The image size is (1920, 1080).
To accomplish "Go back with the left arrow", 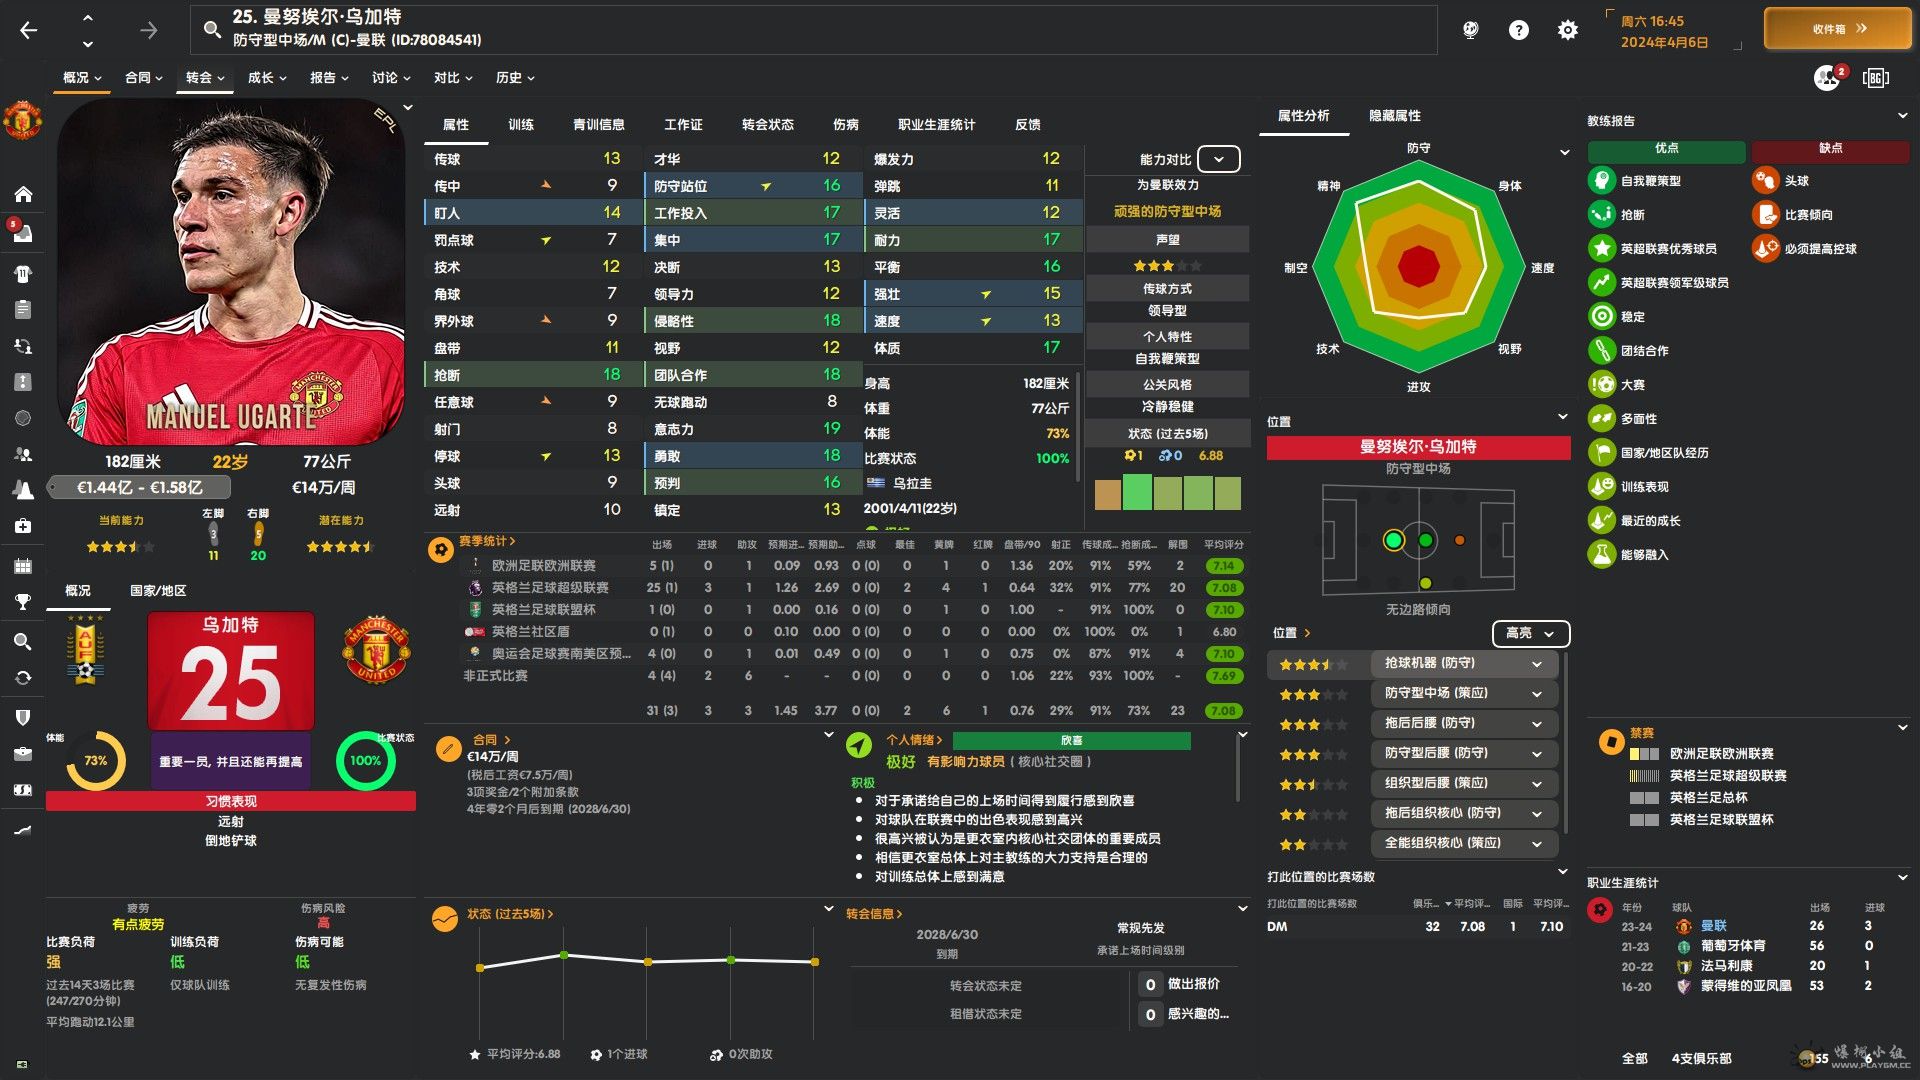I will 29,30.
